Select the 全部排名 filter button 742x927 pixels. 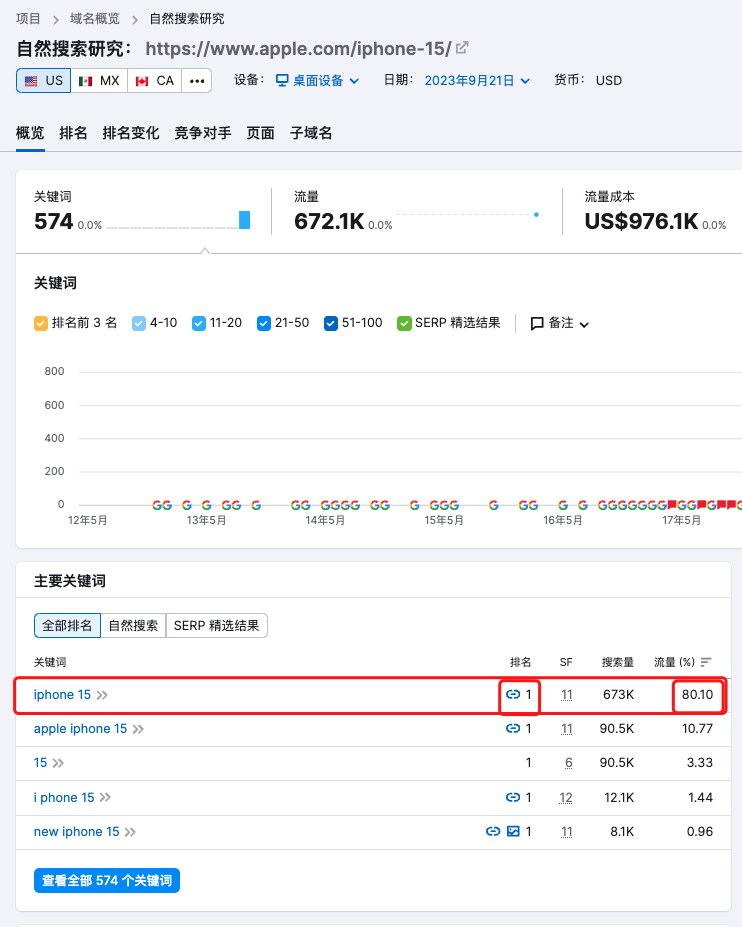(67, 625)
